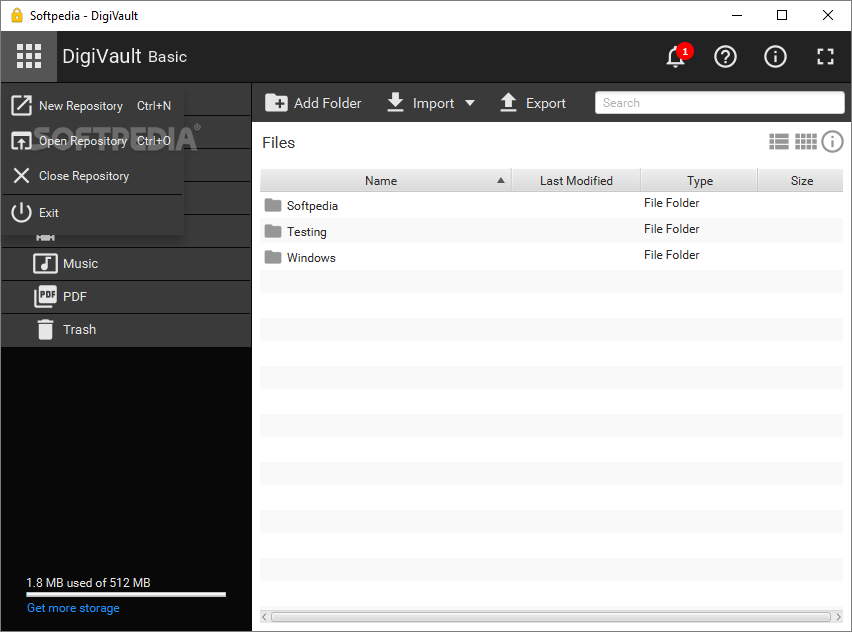
Task: Minimize the DigiVault window
Action: [737, 15]
